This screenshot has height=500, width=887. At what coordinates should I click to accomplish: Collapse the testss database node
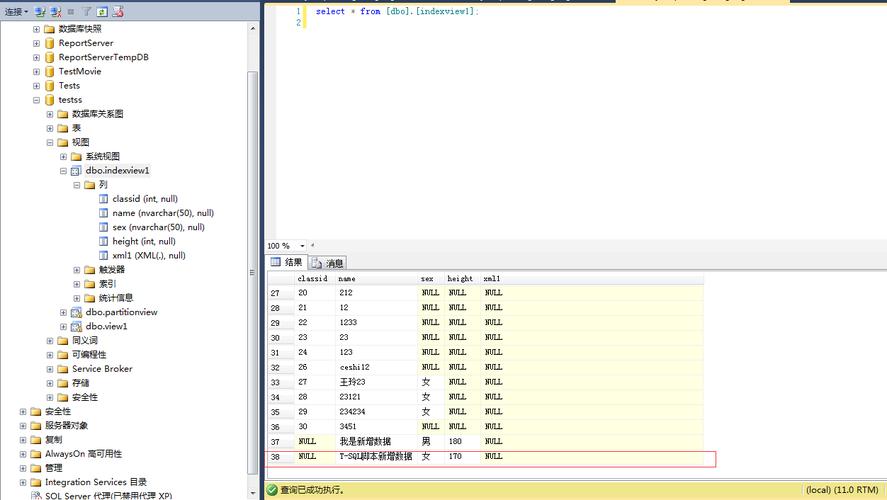coord(36,100)
